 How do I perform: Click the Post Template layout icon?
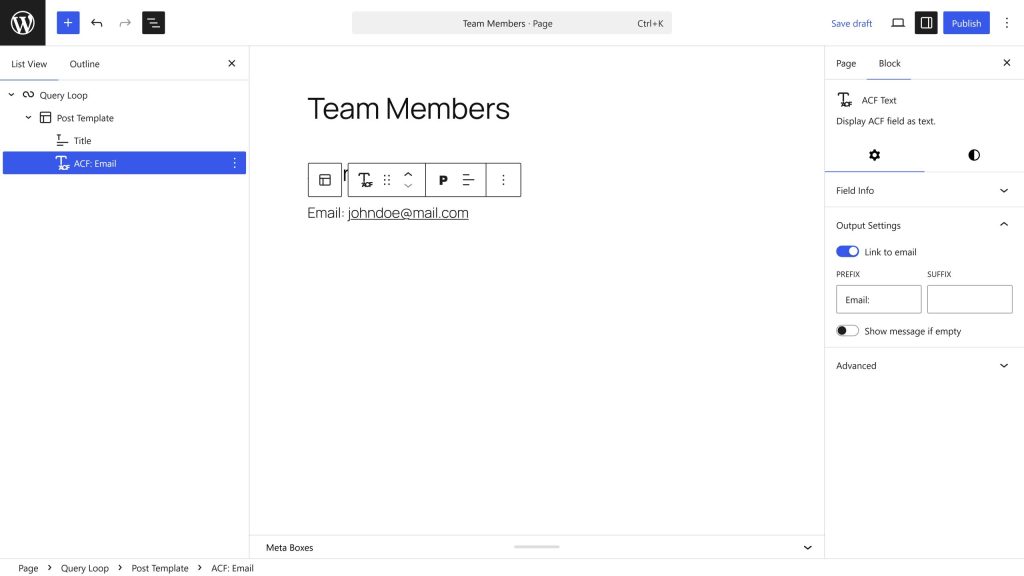[45, 118]
